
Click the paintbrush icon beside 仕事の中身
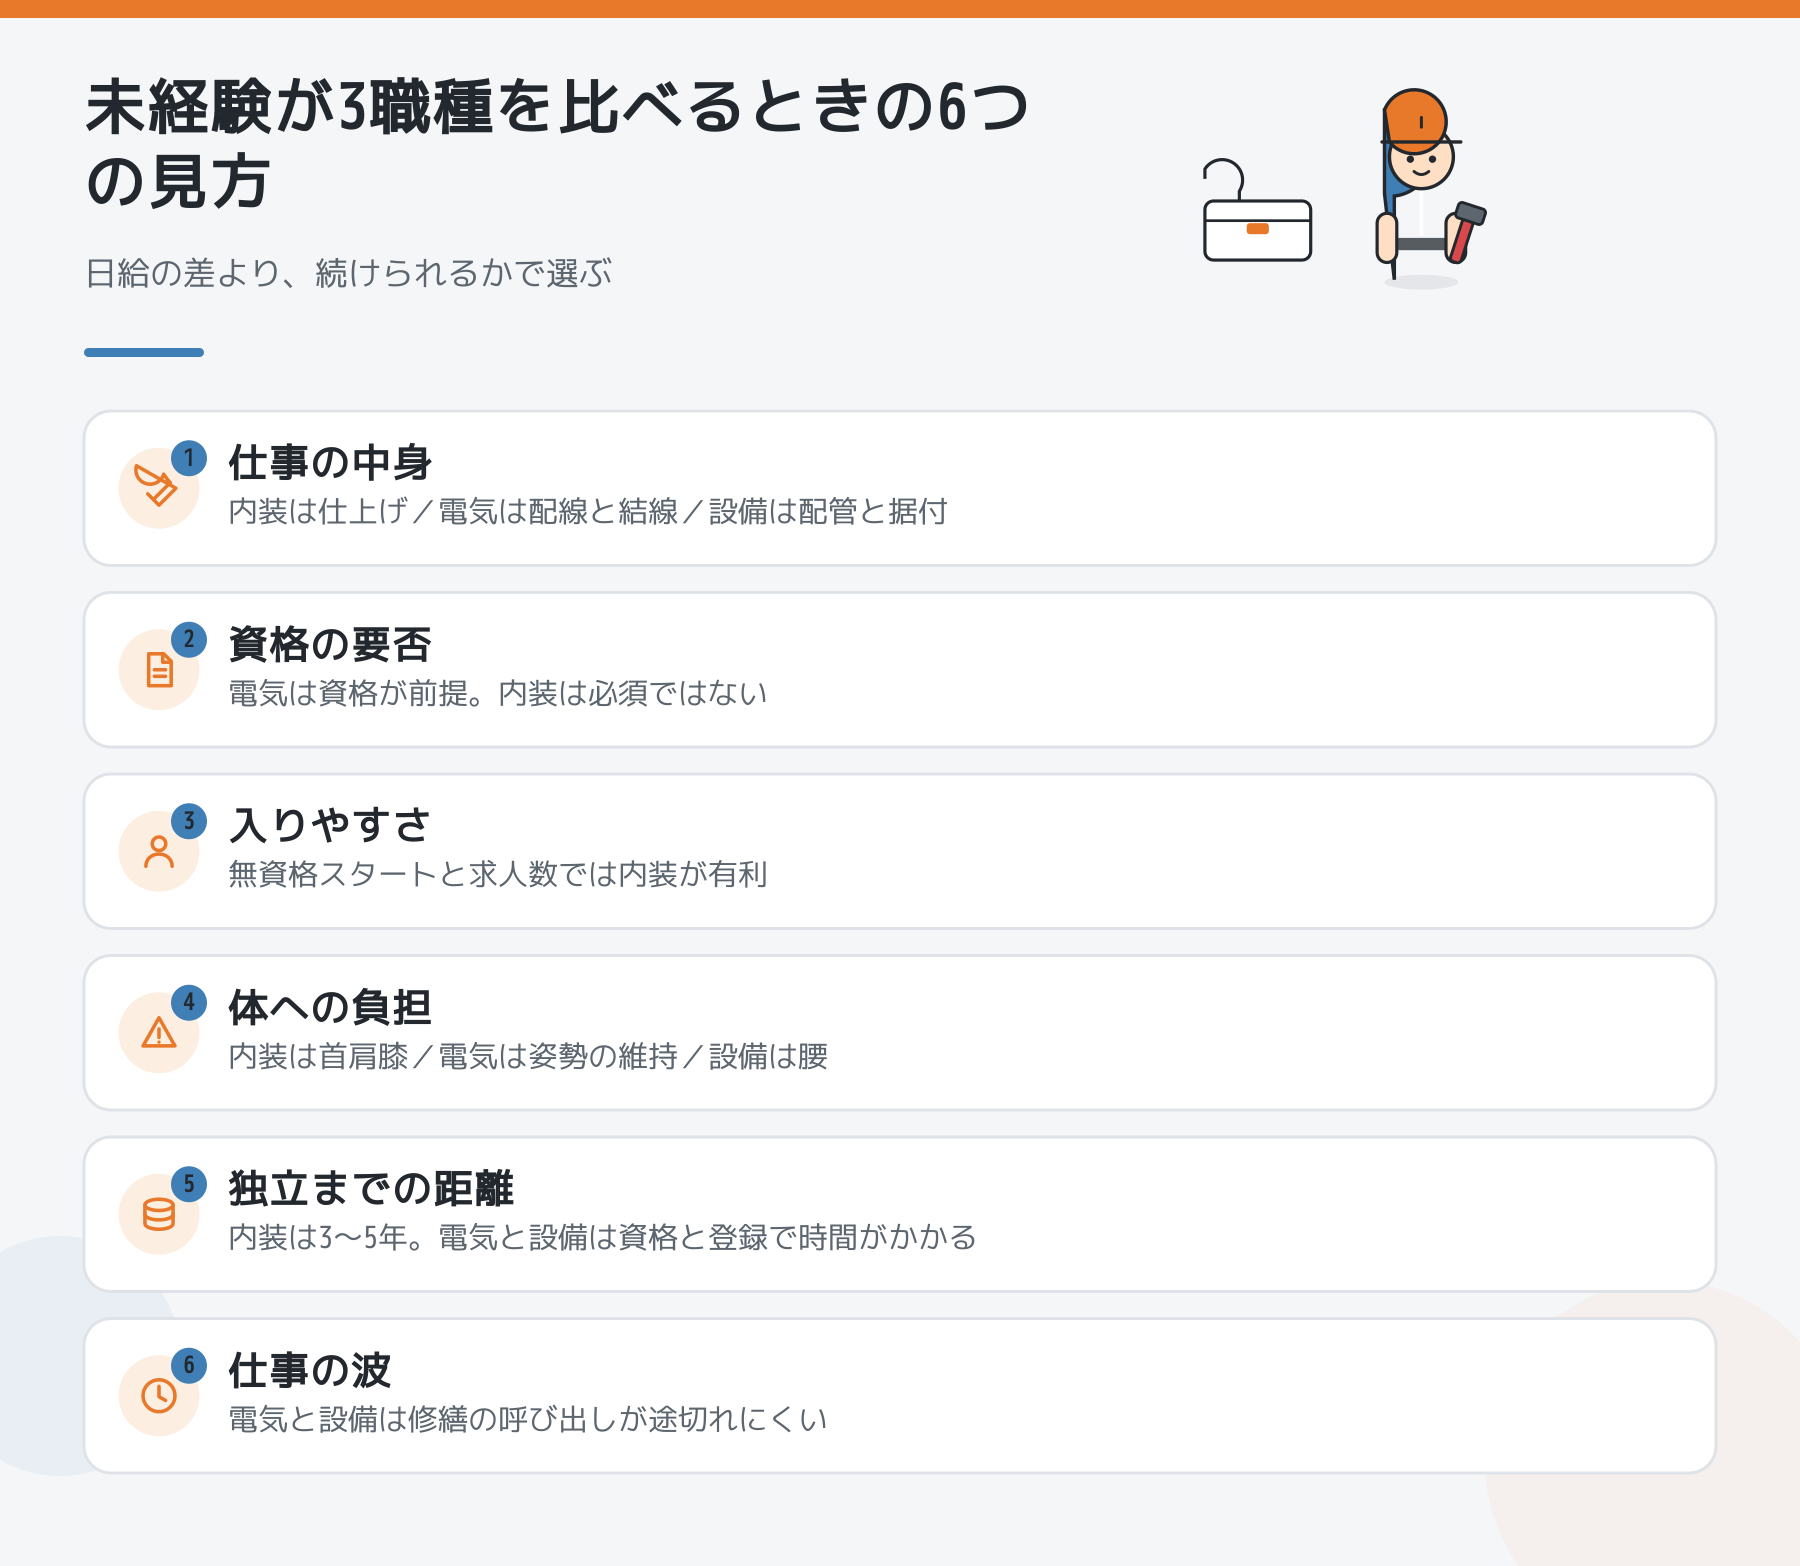click(158, 487)
